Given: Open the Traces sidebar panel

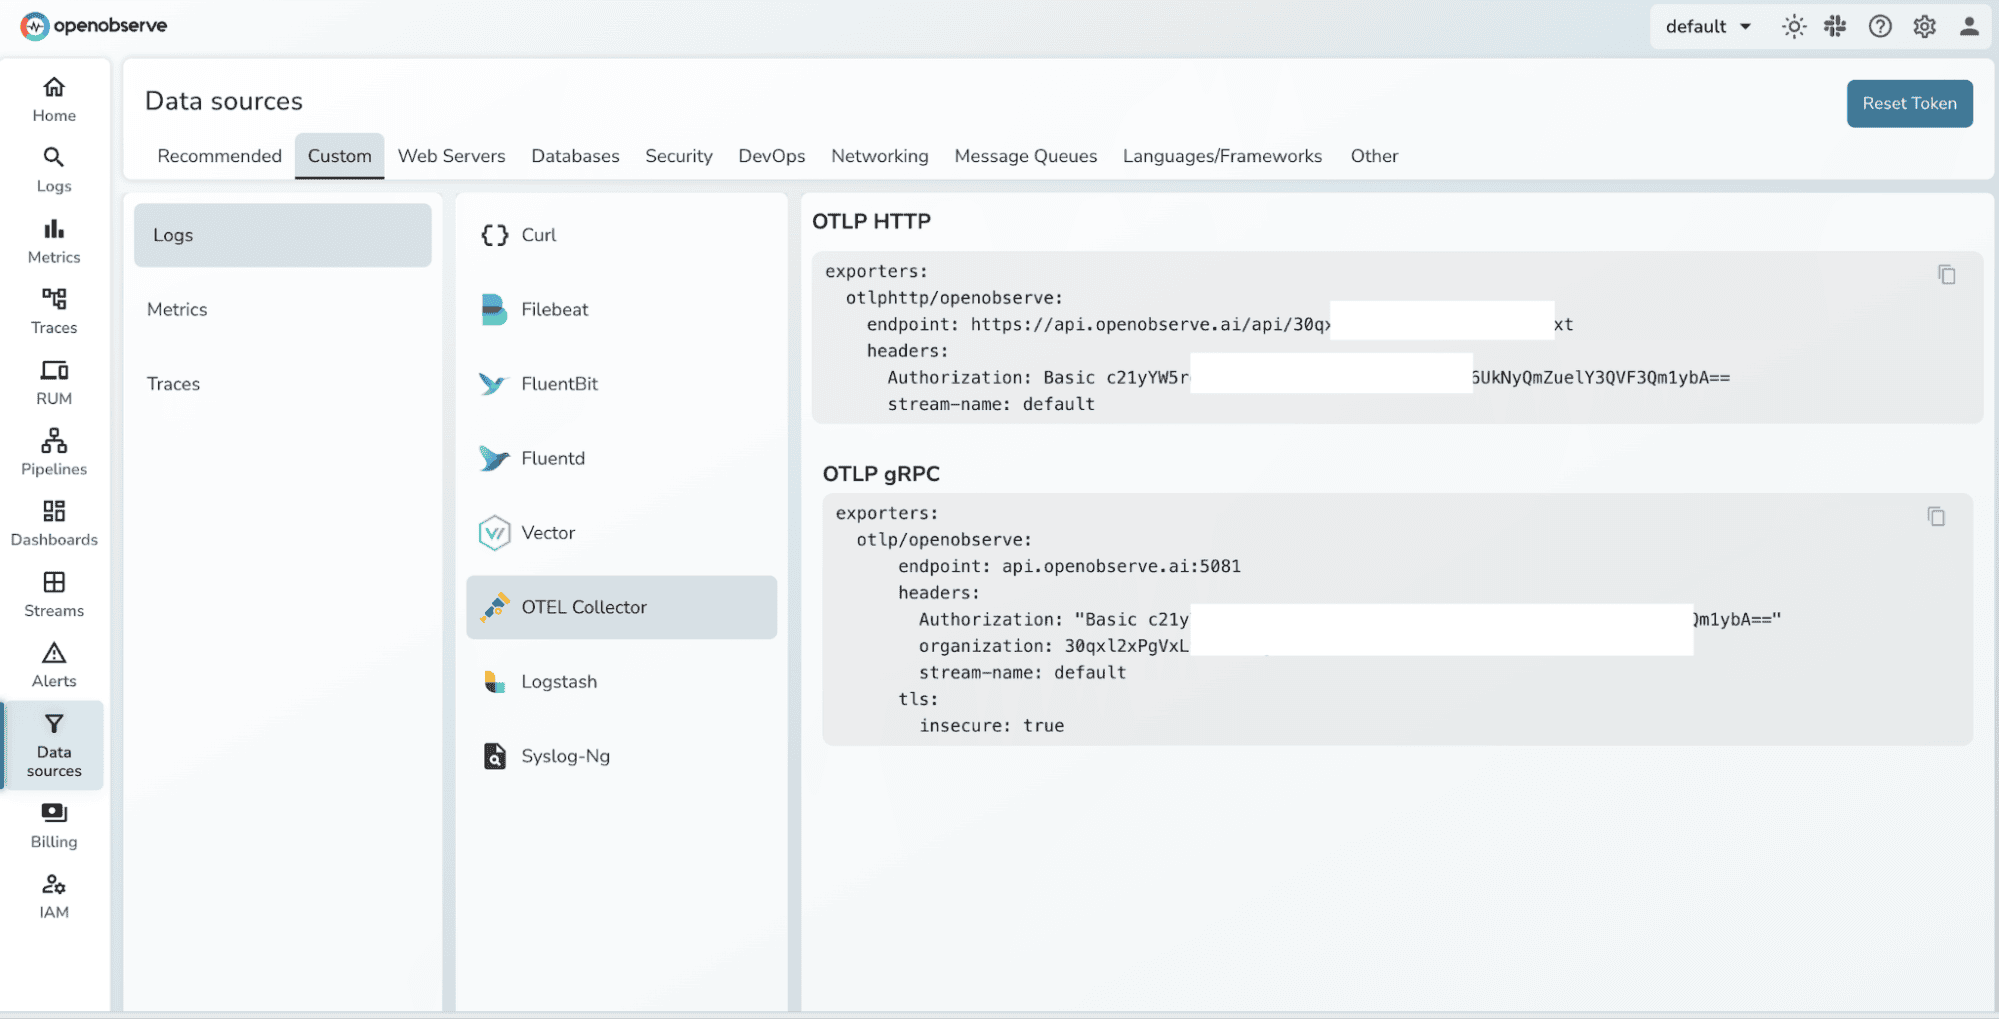Looking at the screenshot, I should (53, 311).
